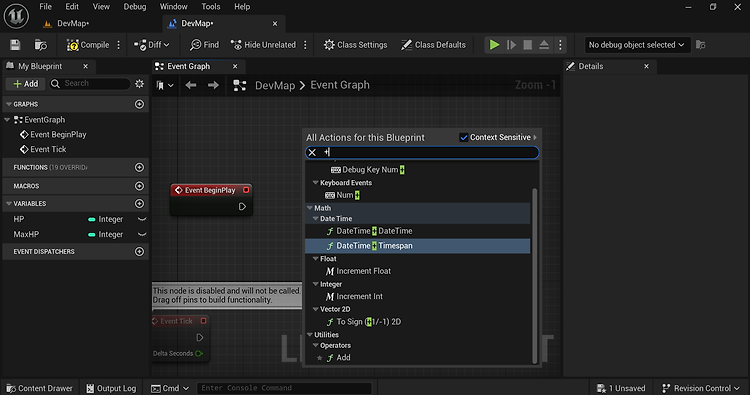Click the Stop playback button

(x=528, y=45)
